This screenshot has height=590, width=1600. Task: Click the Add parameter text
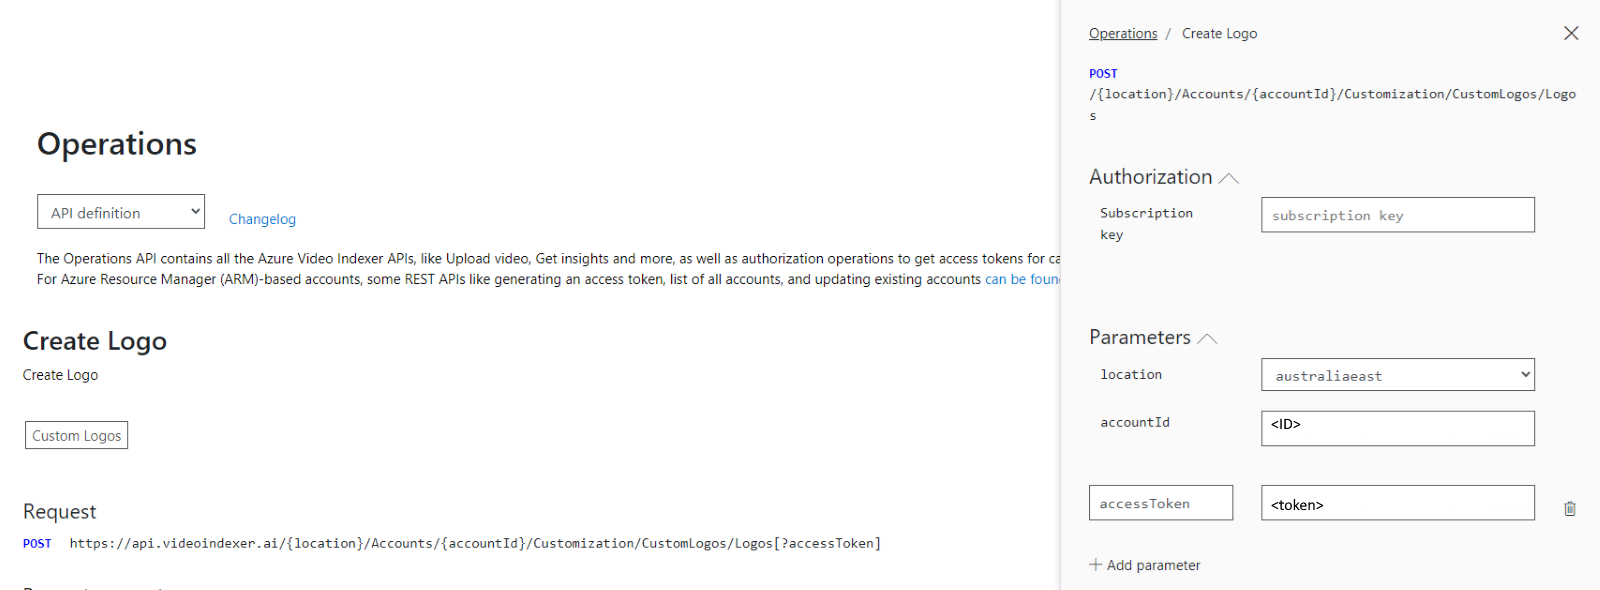pos(1153,565)
